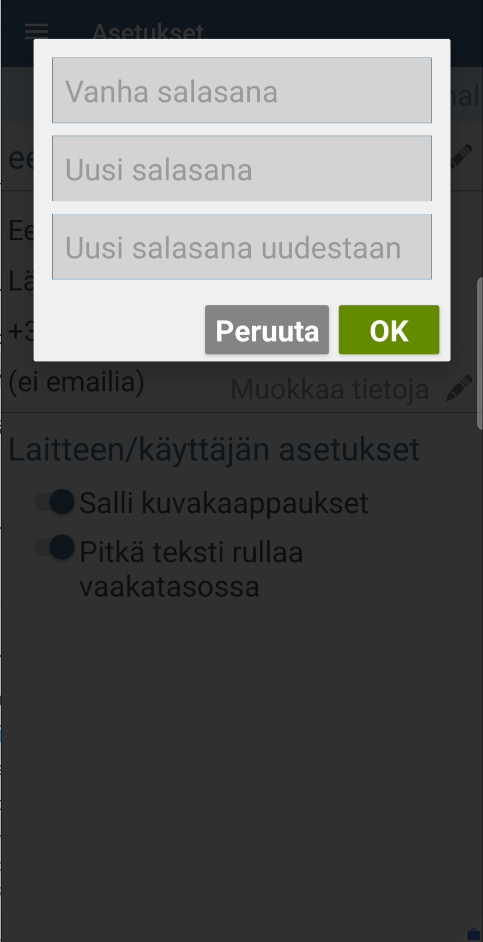Tap the (ei emailia) entry
The image size is (483, 942).
tap(76, 382)
